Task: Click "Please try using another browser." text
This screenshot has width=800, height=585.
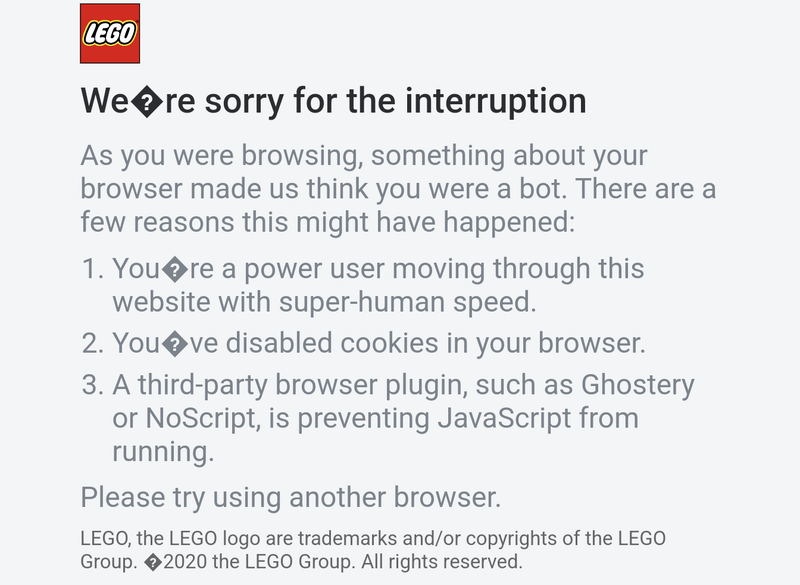Action: click(290, 496)
